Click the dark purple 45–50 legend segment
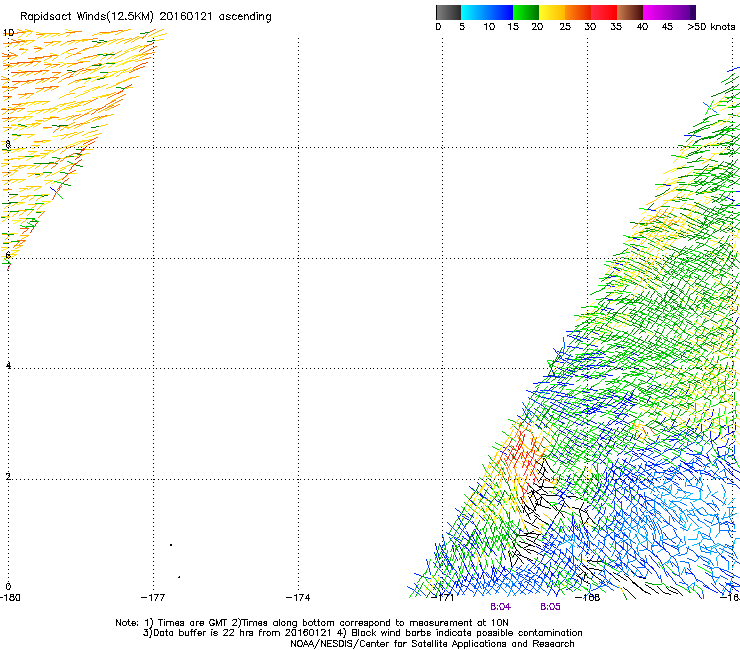The height and width of the screenshot is (650, 740). click(682, 12)
